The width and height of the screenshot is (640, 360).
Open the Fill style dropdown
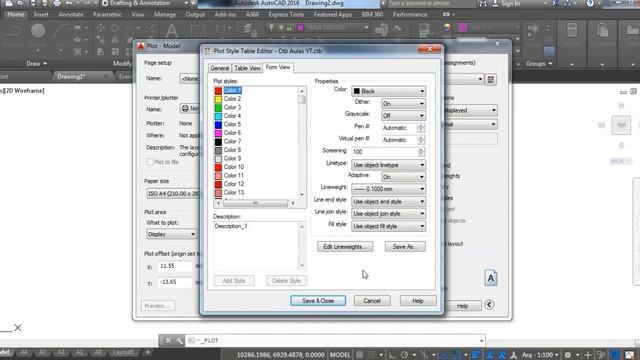pyautogui.click(x=389, y=226)
